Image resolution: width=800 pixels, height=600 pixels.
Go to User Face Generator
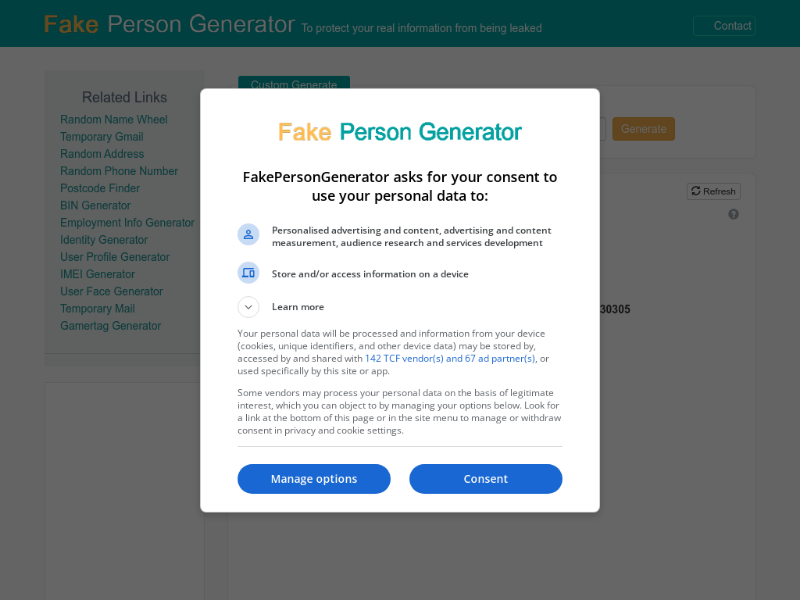[111, 291]
